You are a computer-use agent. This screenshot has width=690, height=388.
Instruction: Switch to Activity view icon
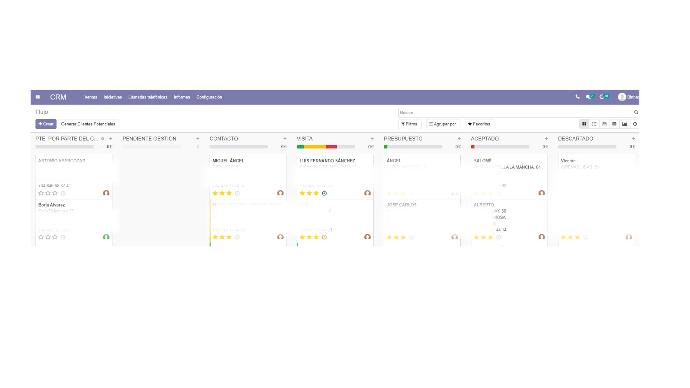click(635, 124)
